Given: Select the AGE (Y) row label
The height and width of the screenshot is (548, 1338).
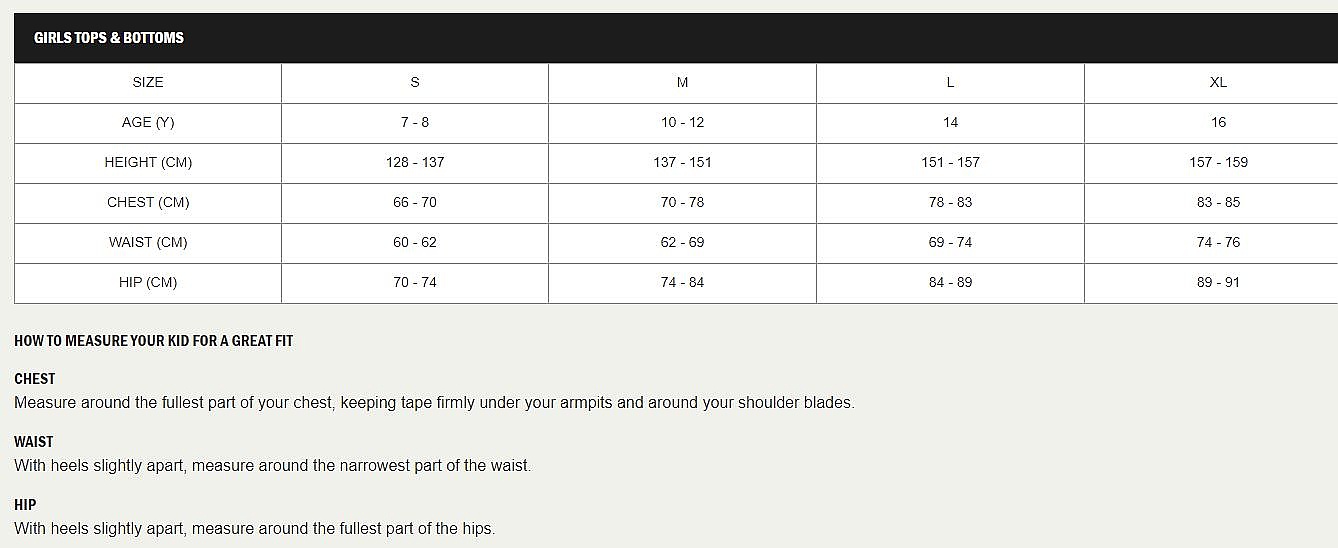Looking at the screenshot, I should pos(148,122).
